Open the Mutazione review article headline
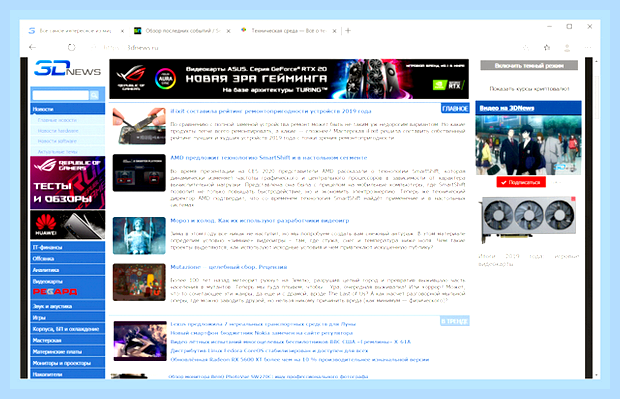The height and width of the screenshot is (399, 620). pyautogui.click(x=229, y=267)
